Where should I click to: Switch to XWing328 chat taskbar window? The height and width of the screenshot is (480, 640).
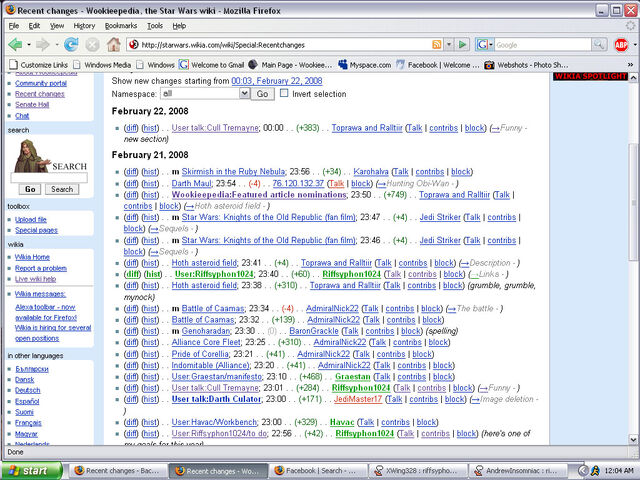(x=417, y=471)
